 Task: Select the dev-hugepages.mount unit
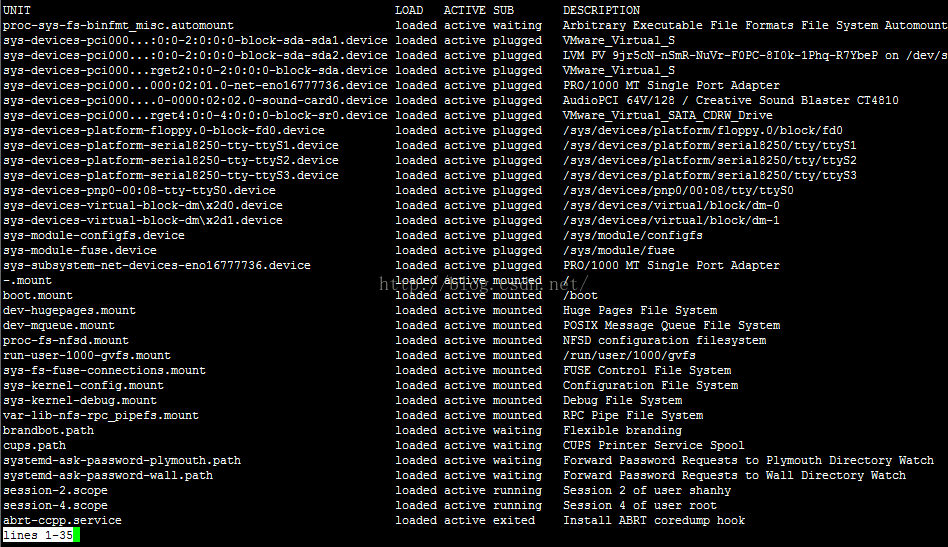[x=69, y=311]
